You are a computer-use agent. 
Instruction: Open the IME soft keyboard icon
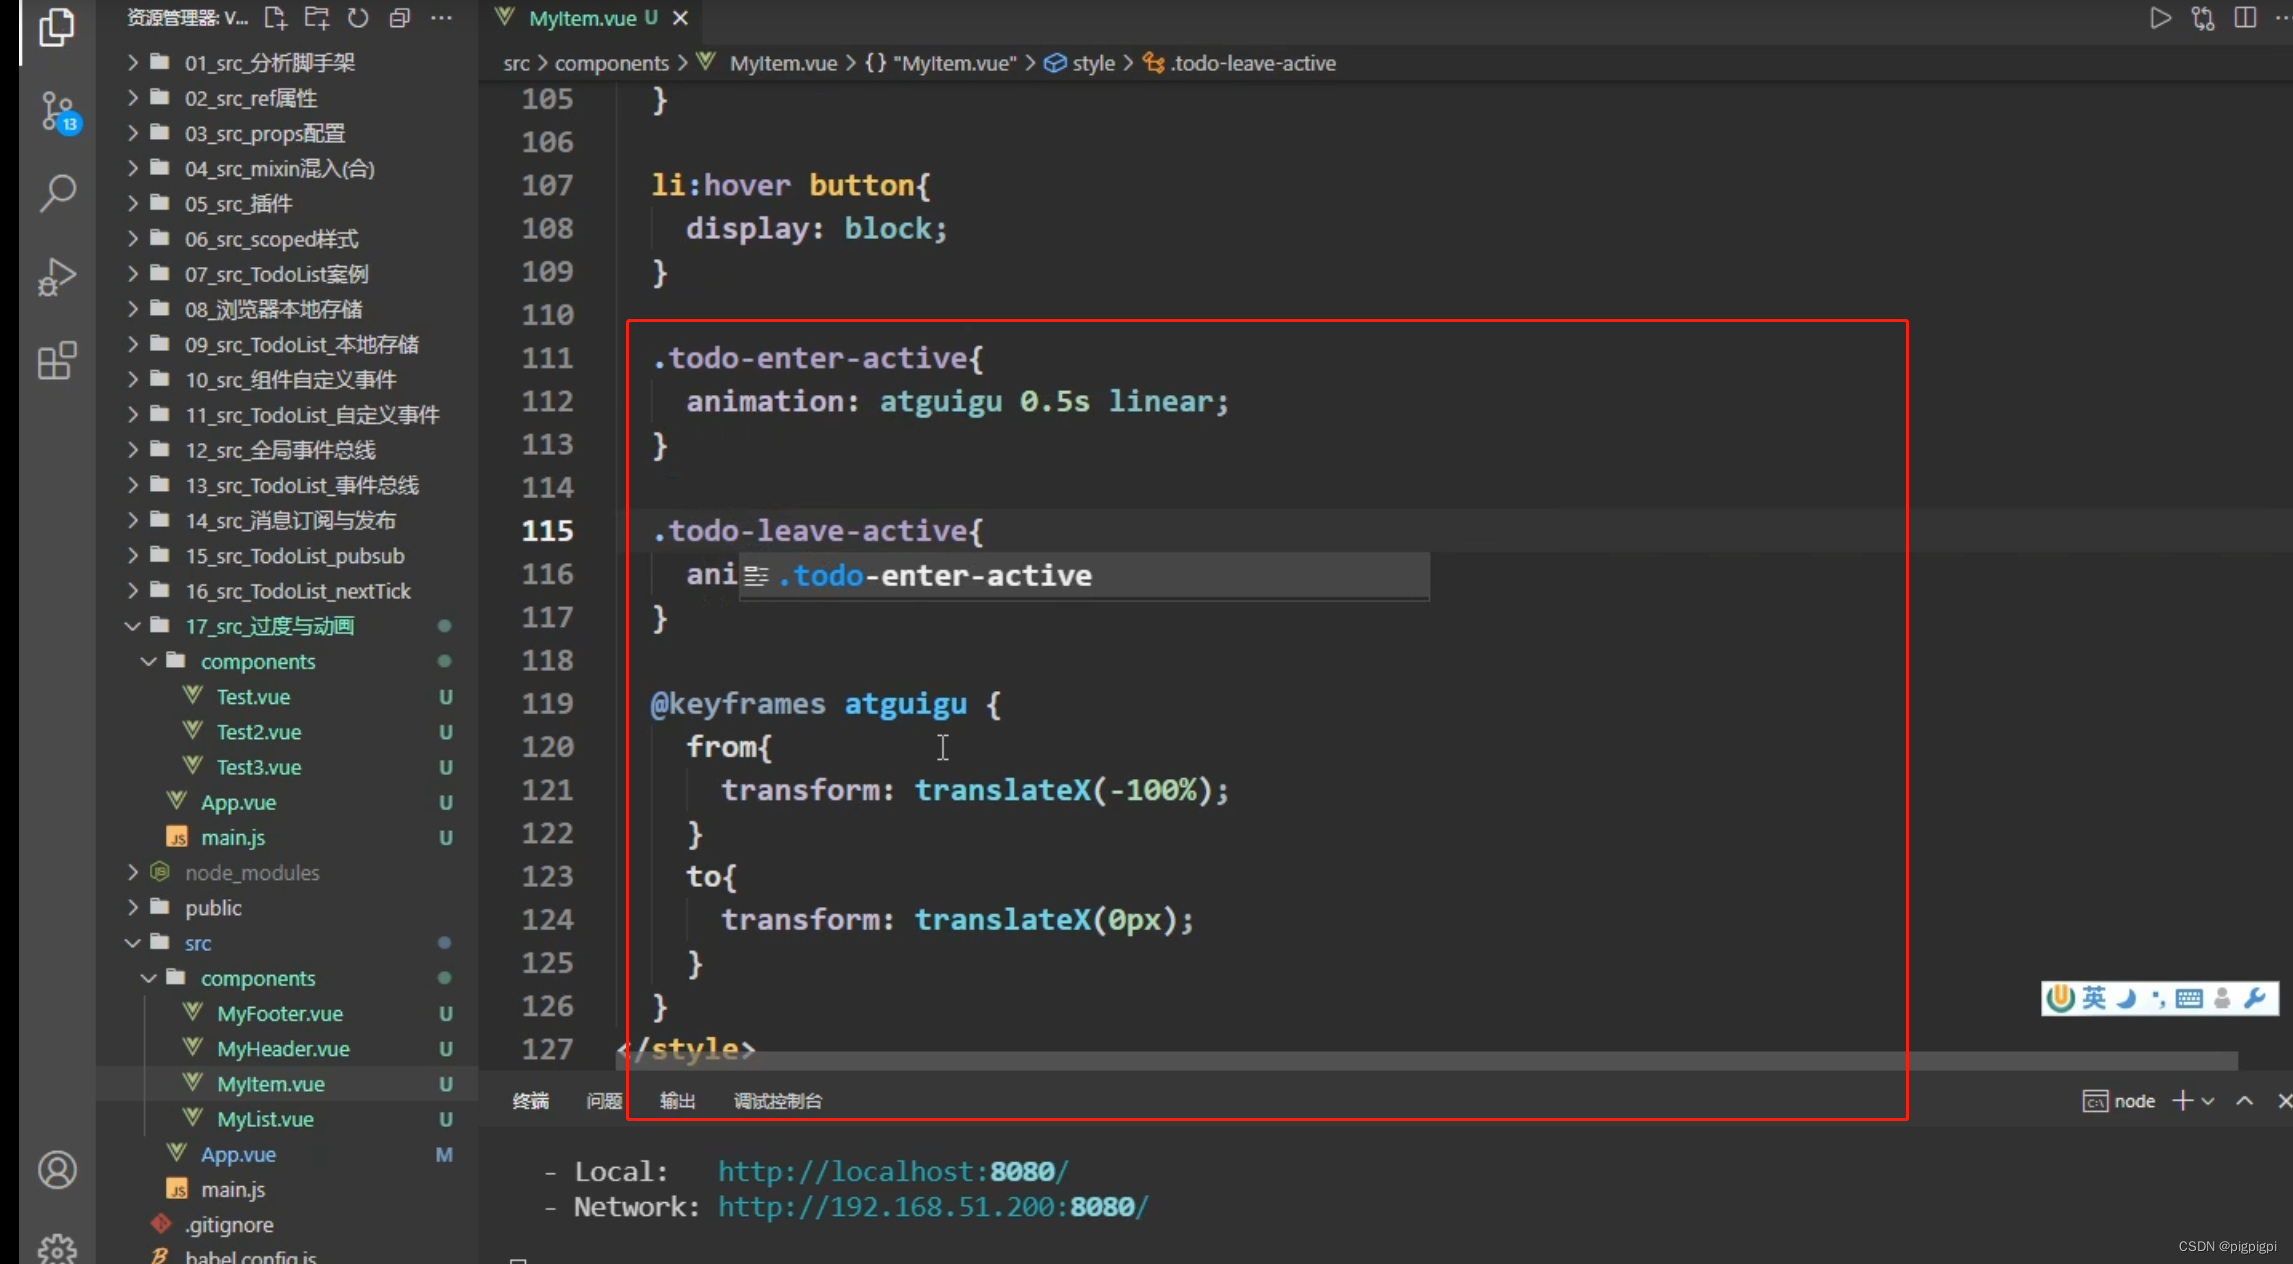pos(2189,998)
